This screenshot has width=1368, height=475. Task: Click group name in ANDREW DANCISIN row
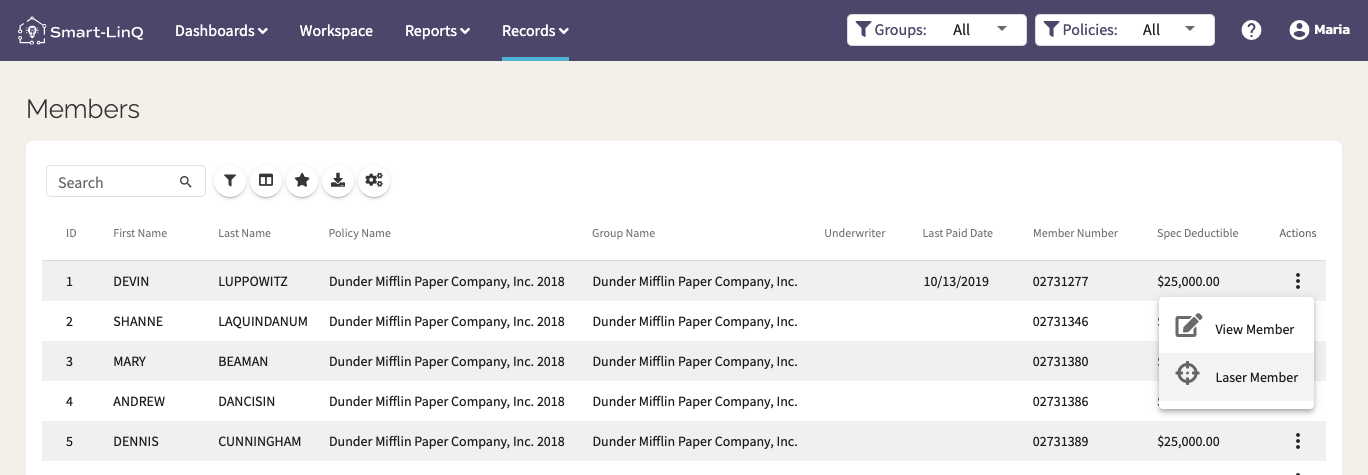pos(695,401)
